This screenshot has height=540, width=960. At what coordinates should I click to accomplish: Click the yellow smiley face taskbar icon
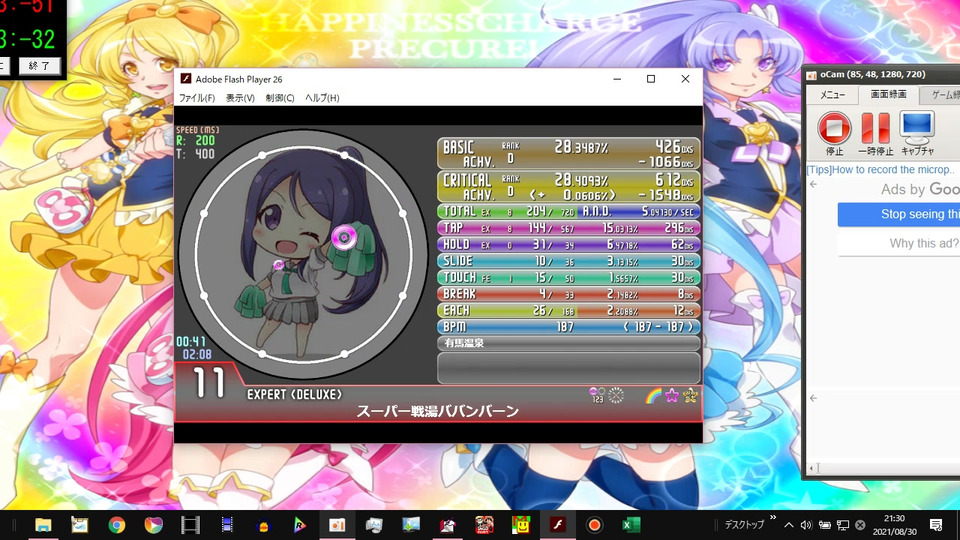click(520, 525)
